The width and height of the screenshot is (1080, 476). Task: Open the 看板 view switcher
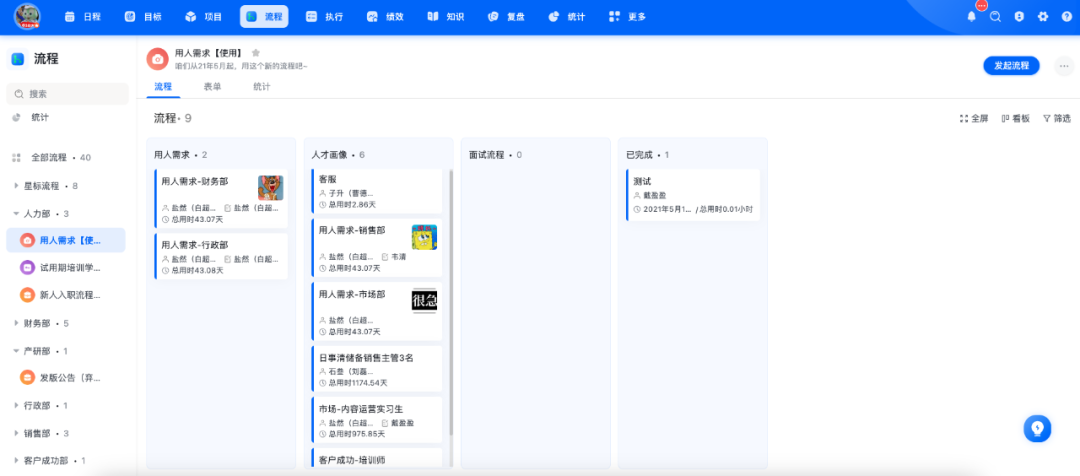[x=1015, y=118]
